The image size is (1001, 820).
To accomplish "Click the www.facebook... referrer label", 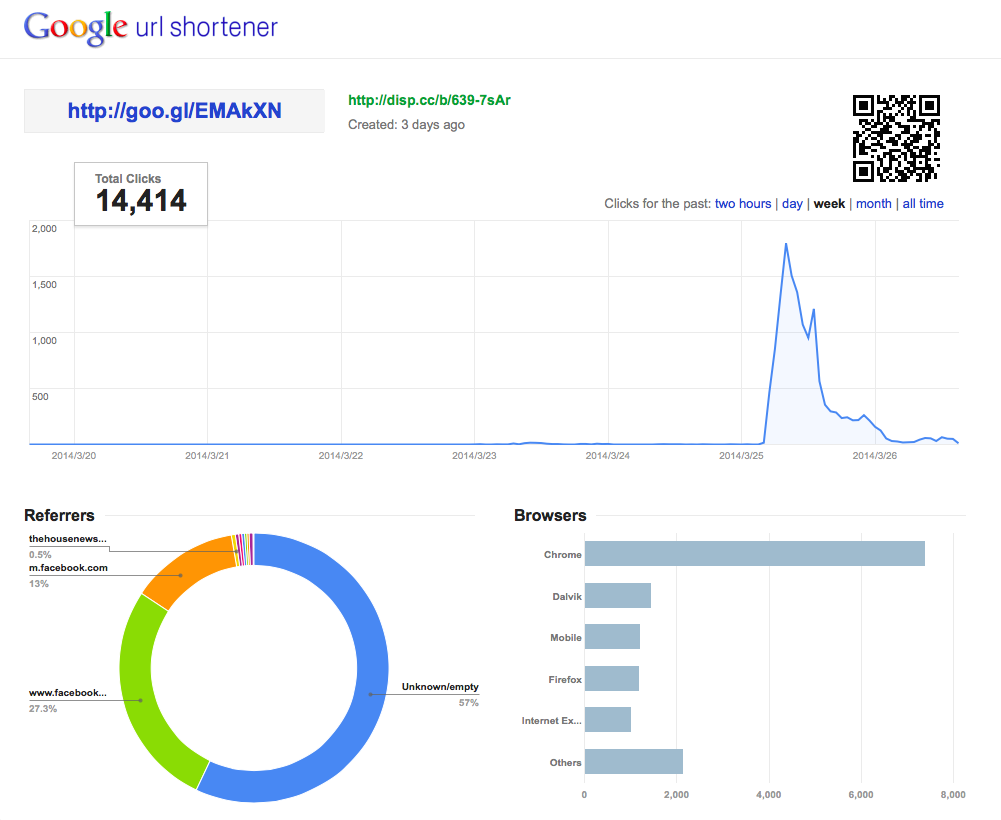I will point(68,693).
